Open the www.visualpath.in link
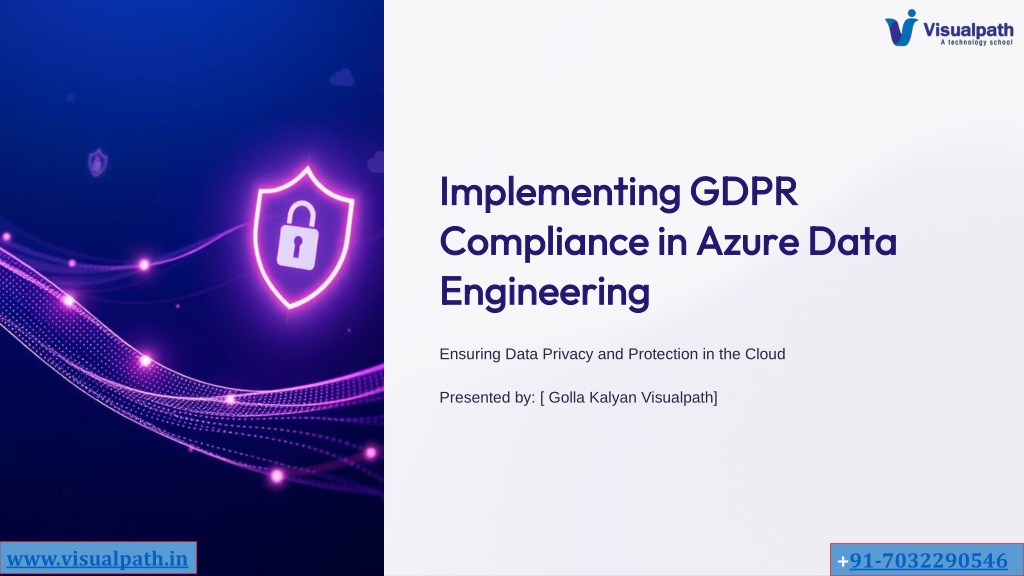The height and width of the screenshot is (576, 1024). tap(97, 559)
